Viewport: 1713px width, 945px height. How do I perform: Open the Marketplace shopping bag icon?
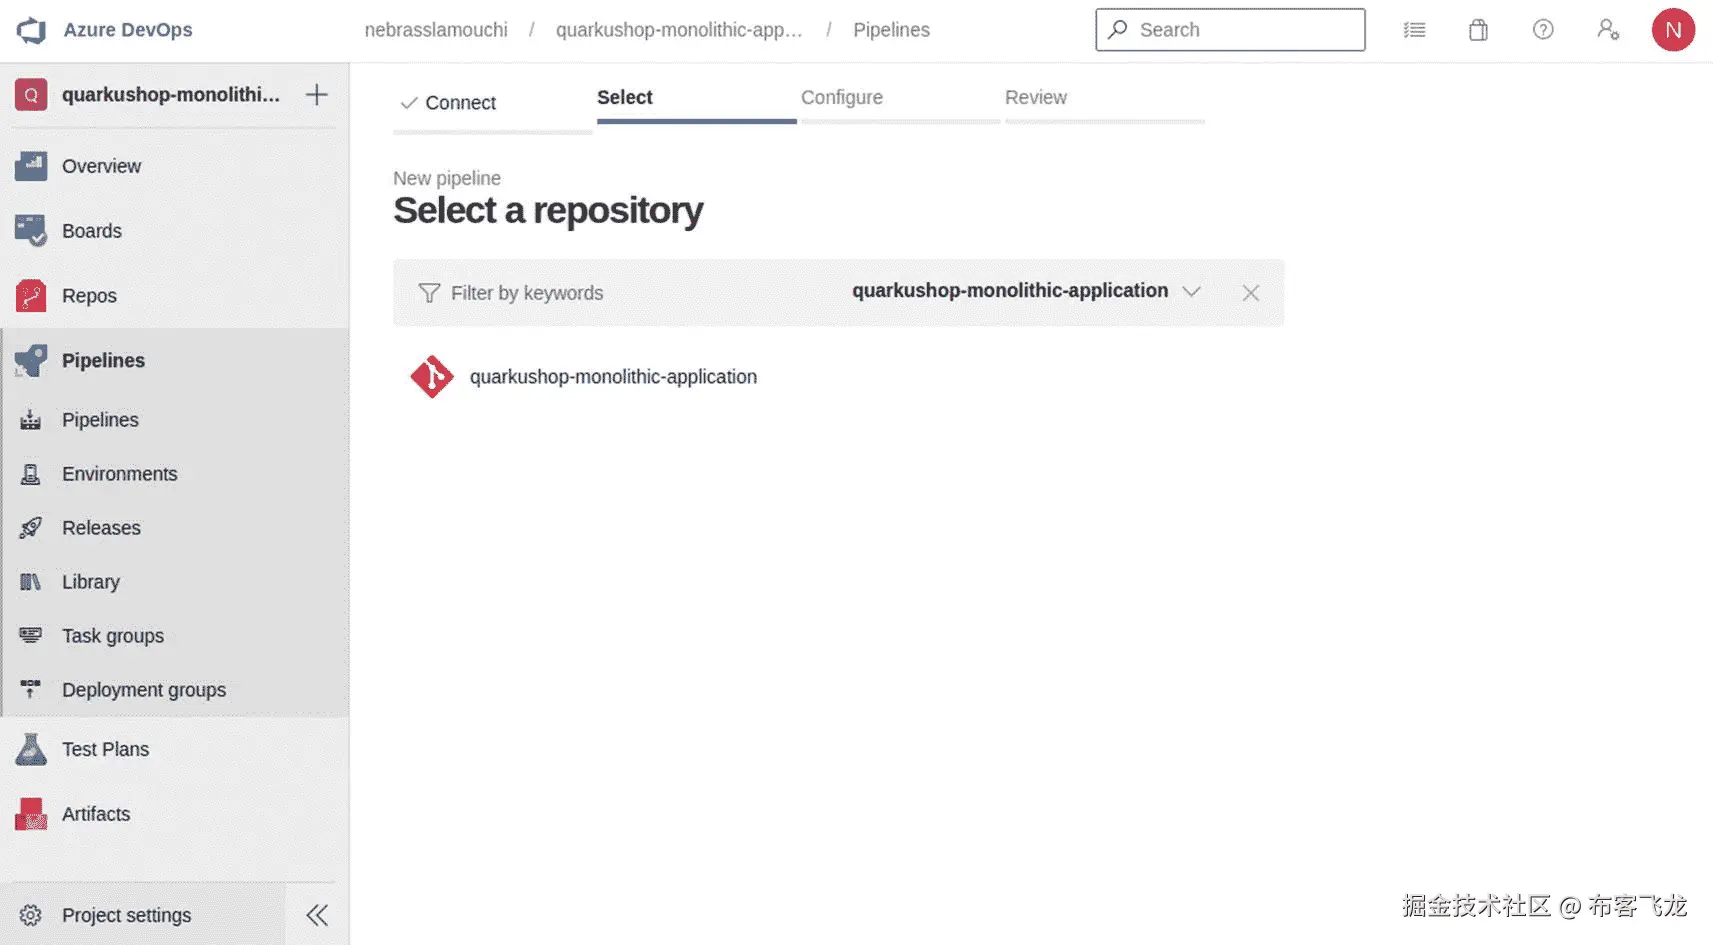coord(1478,30)
